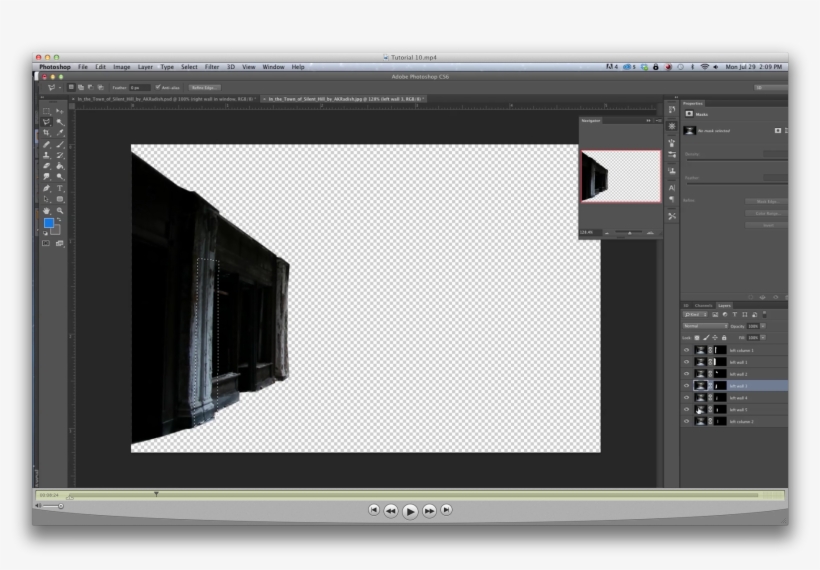Toggle lock all for layer

tap(724, 338)
